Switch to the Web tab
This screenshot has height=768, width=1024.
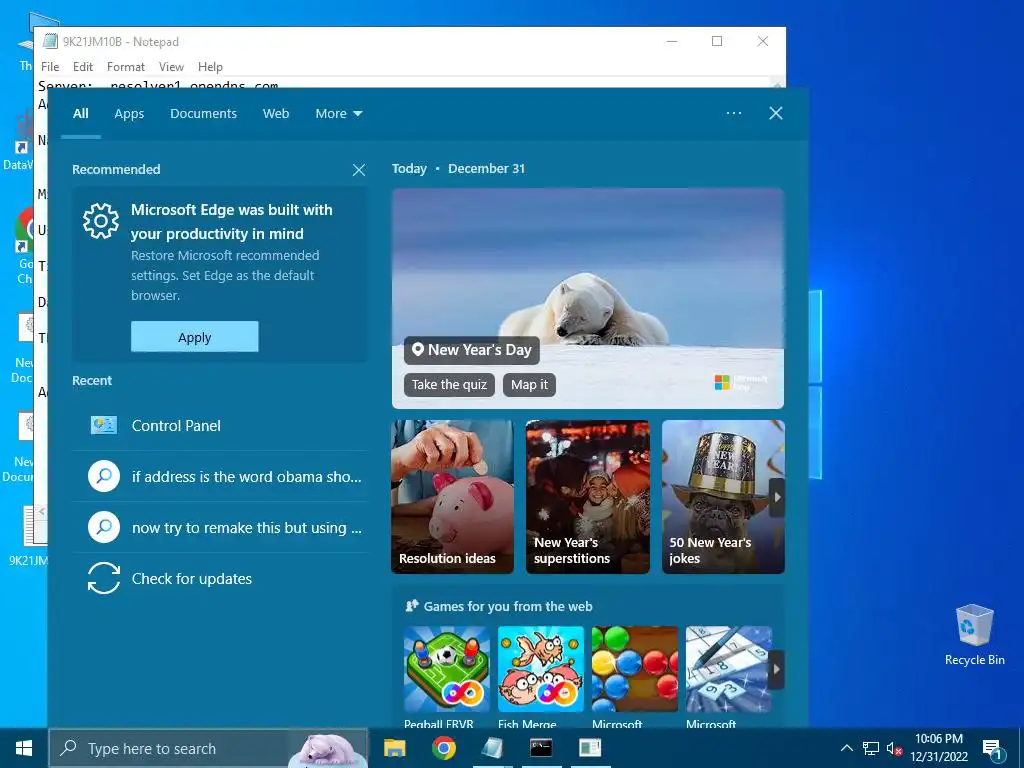276,114
